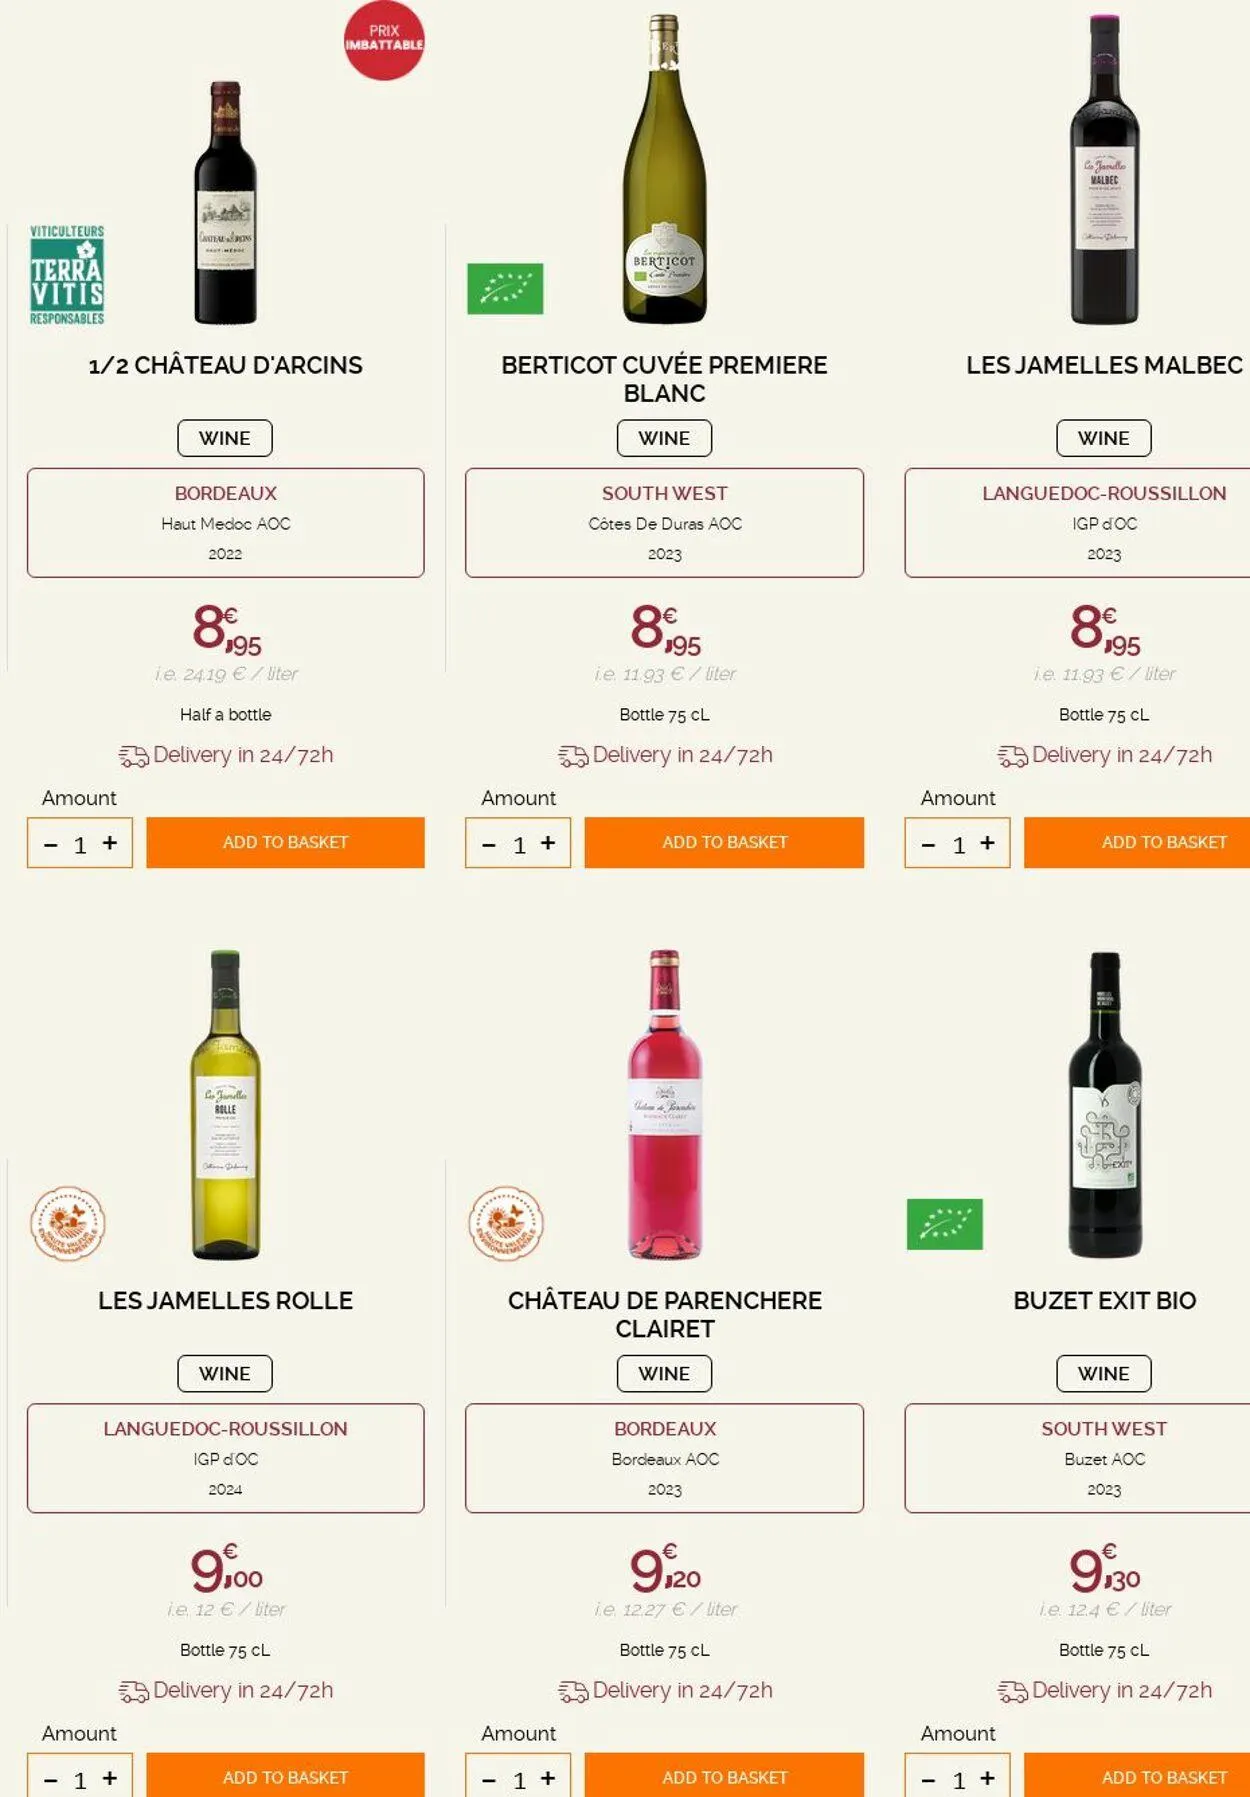
Task: Open Buzet Exit Bio product title
Action: pyautogui.click(x=1104, y=1300)
